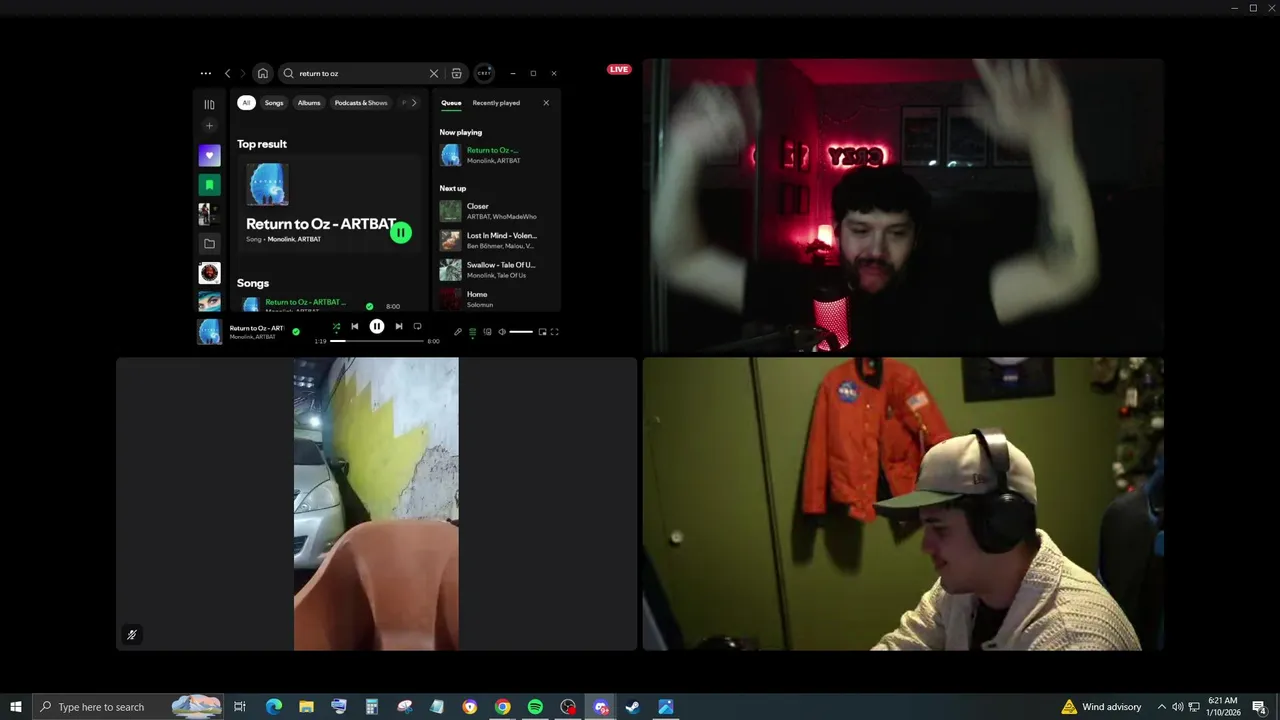
Task: Adjust the Spotify volume slider
Action: point(521,332)
